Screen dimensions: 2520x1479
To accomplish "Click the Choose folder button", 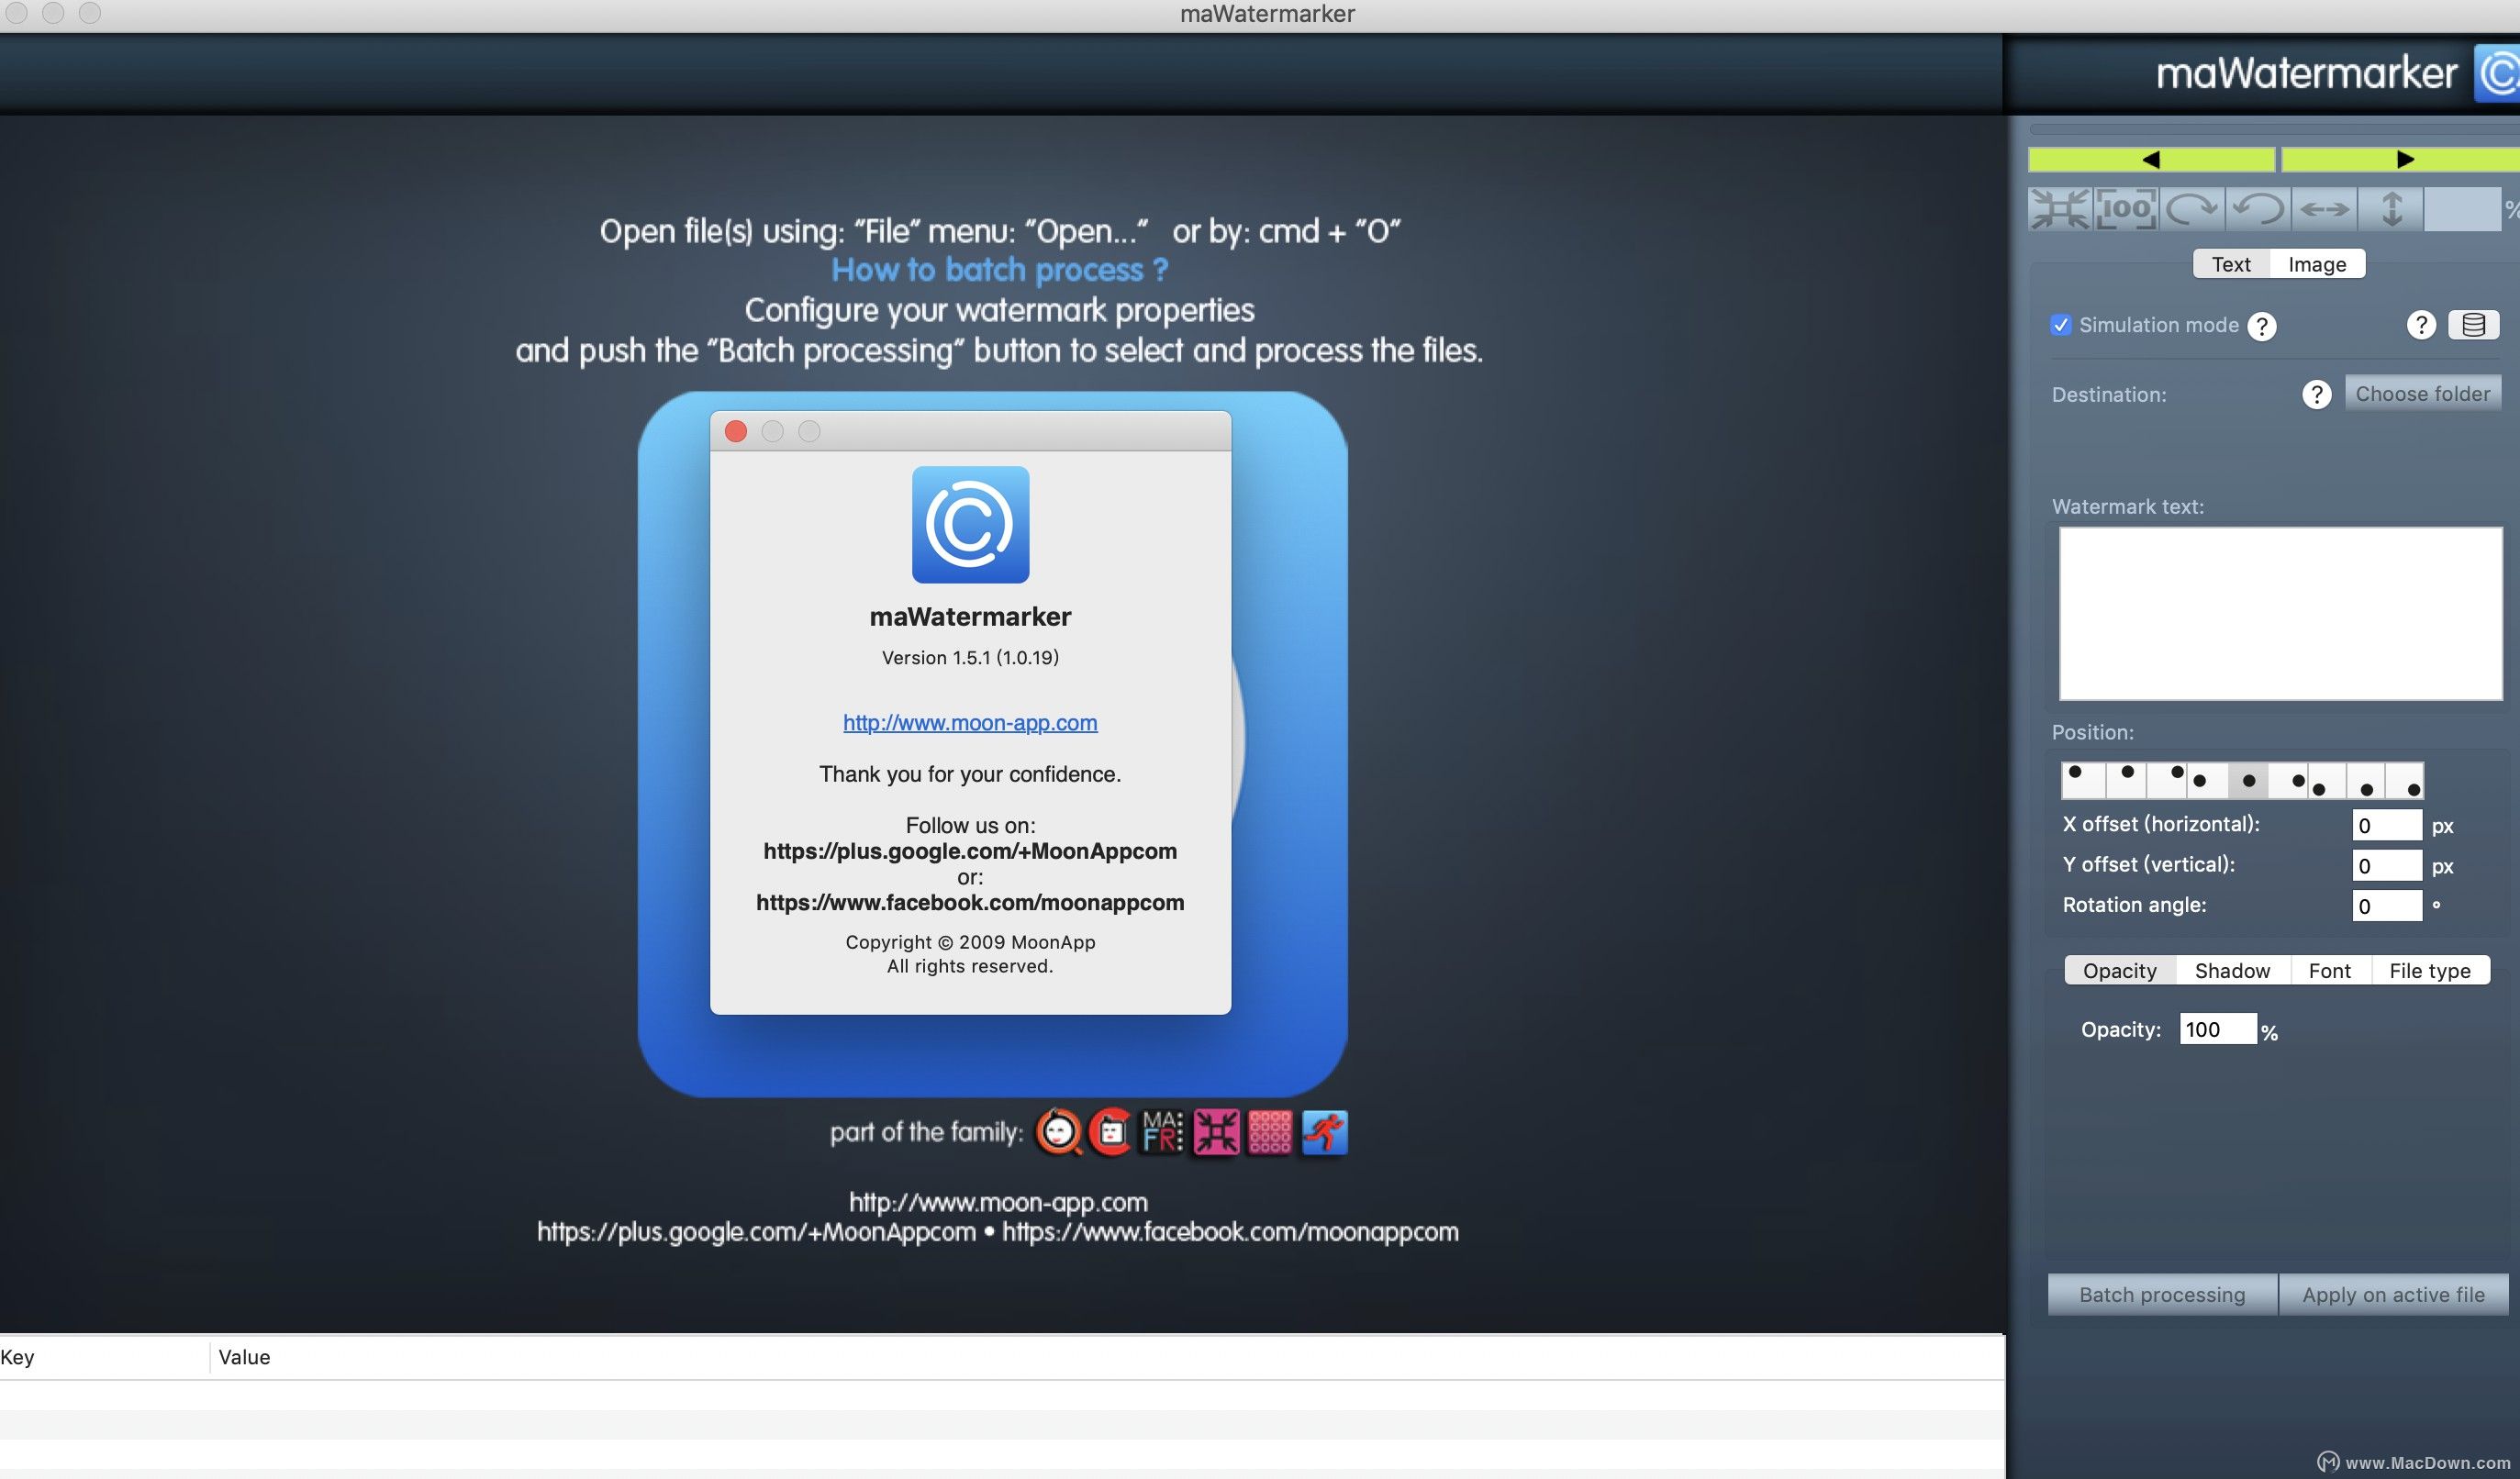I will click(2422, 393).
